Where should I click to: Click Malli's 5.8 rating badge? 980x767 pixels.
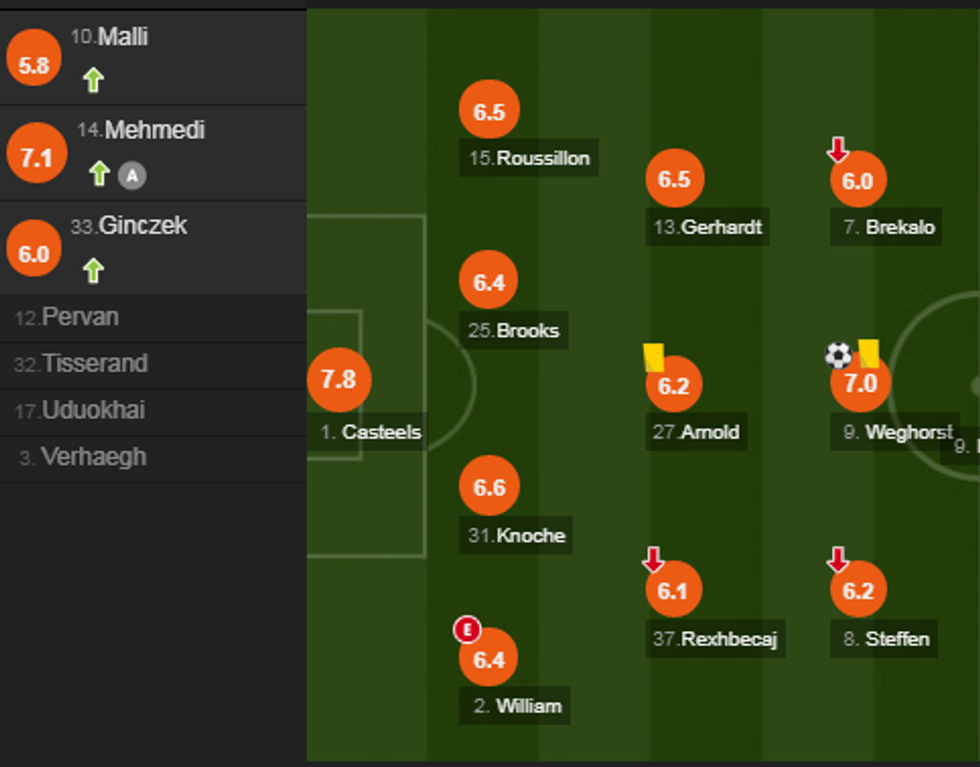(x=34, y=65)
